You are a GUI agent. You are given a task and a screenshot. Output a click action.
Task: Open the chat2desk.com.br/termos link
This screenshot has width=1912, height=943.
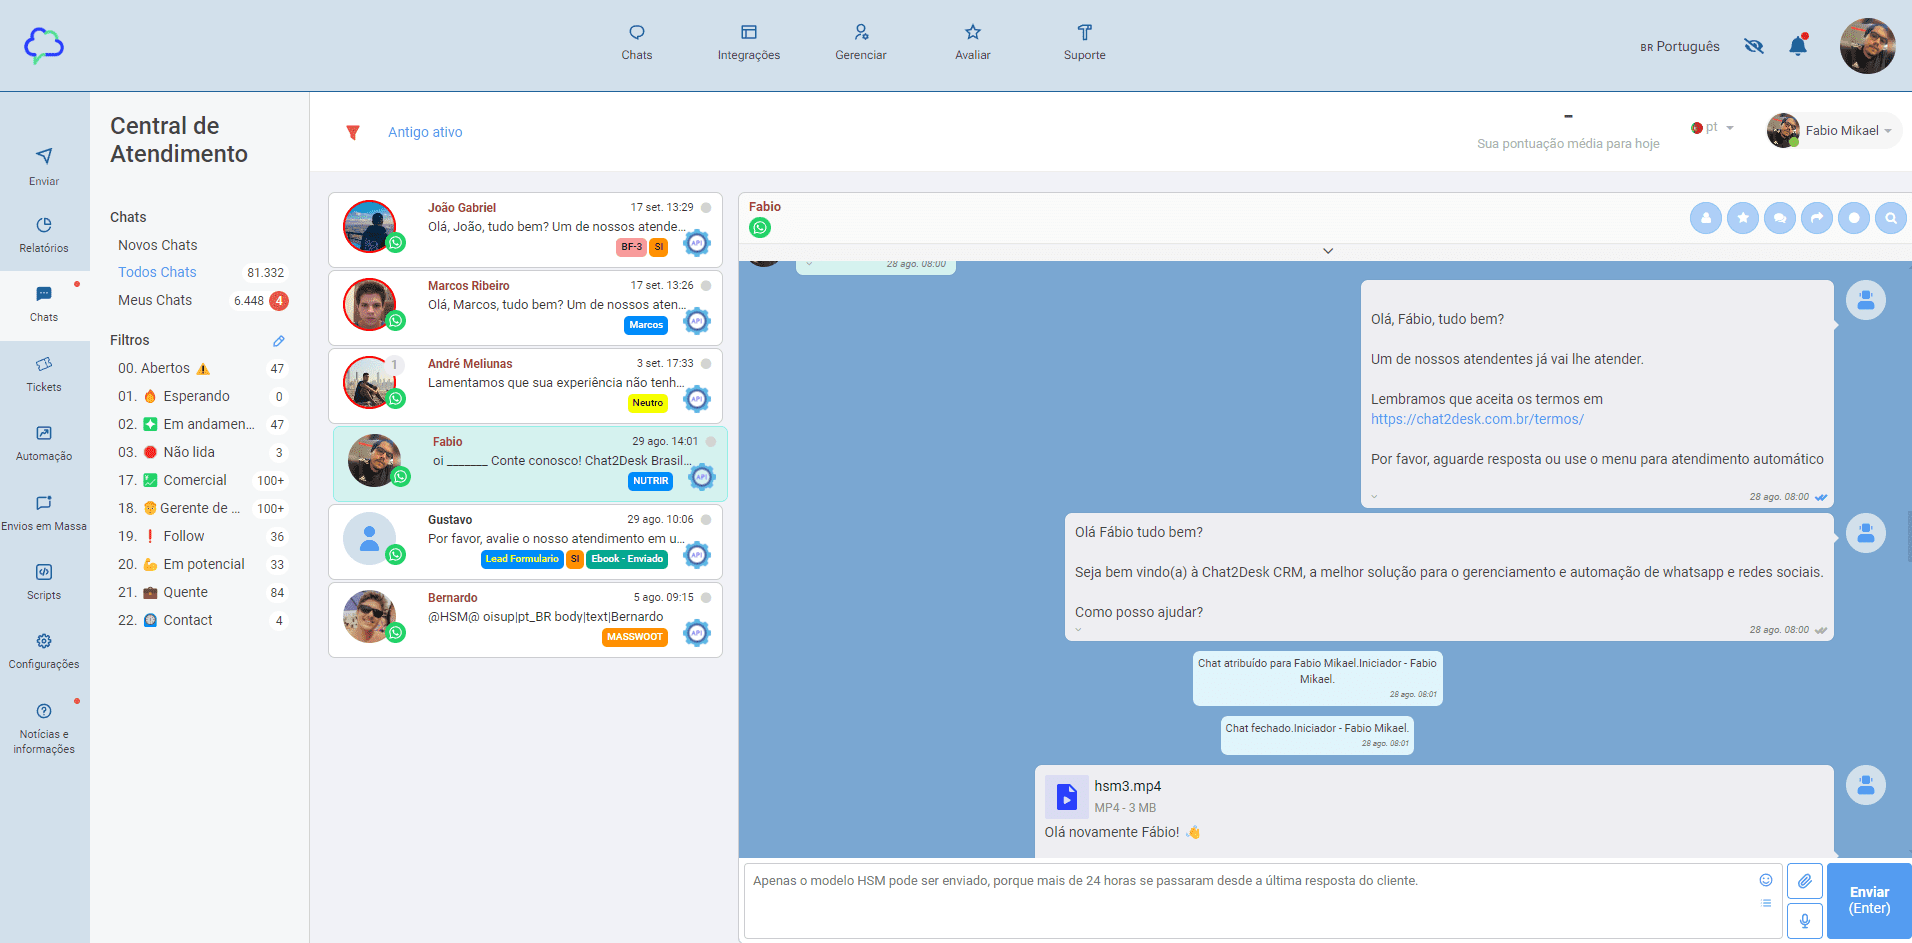click(x=1477, y=419)
